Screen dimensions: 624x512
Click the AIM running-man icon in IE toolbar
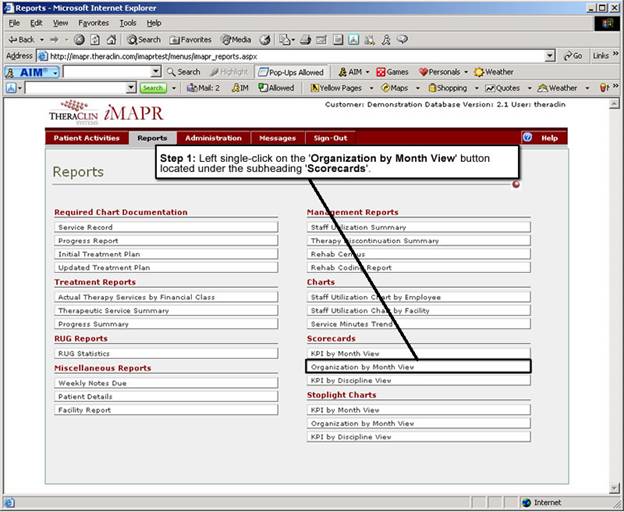pos(386,39)
